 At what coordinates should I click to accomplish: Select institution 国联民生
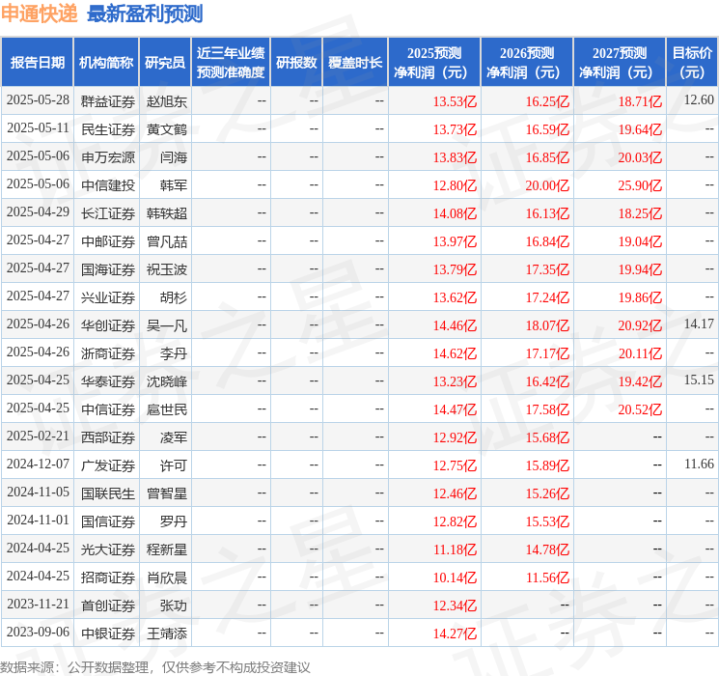[108, 493]
